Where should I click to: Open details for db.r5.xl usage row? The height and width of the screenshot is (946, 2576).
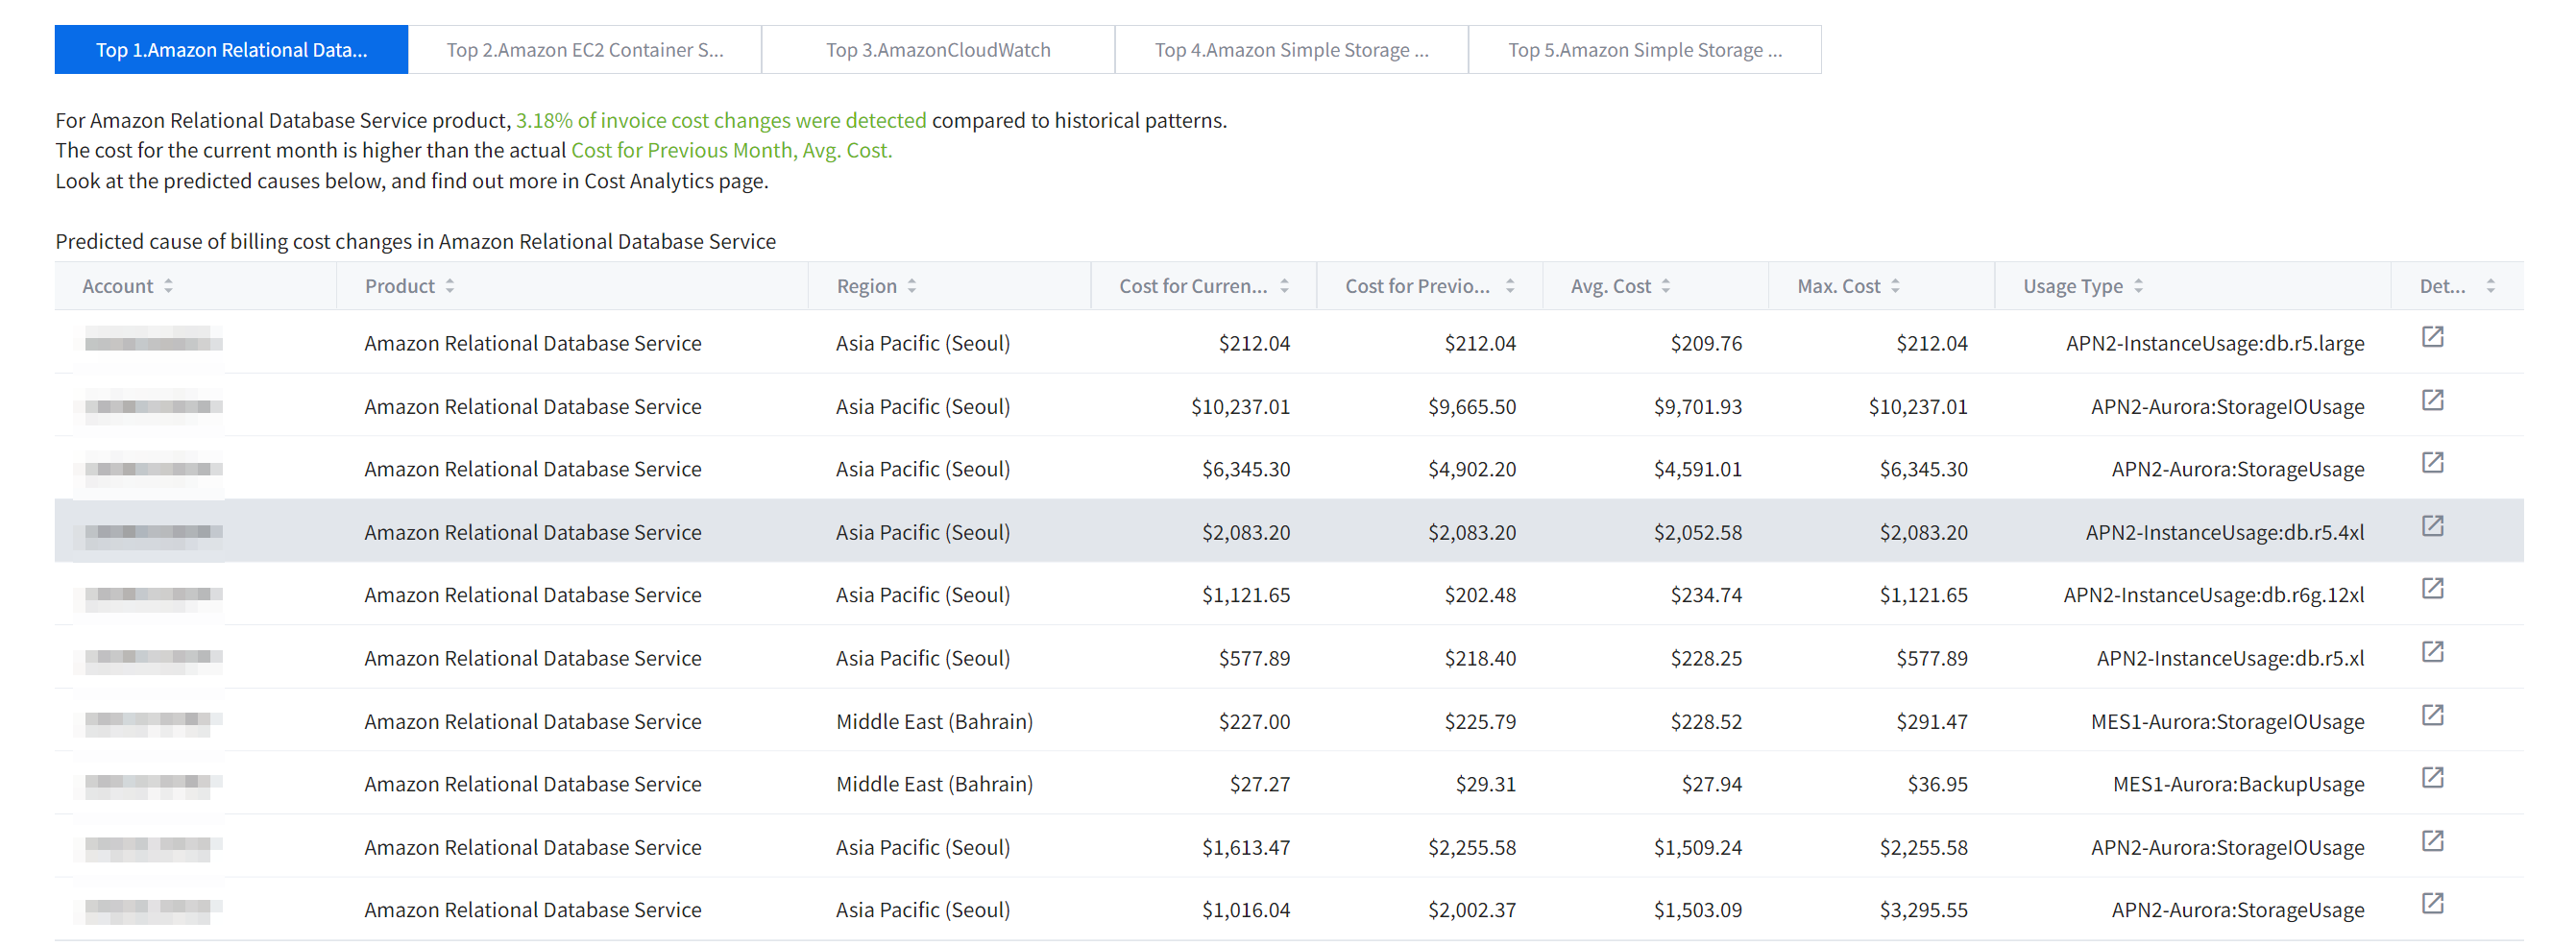click(2432, 652)
